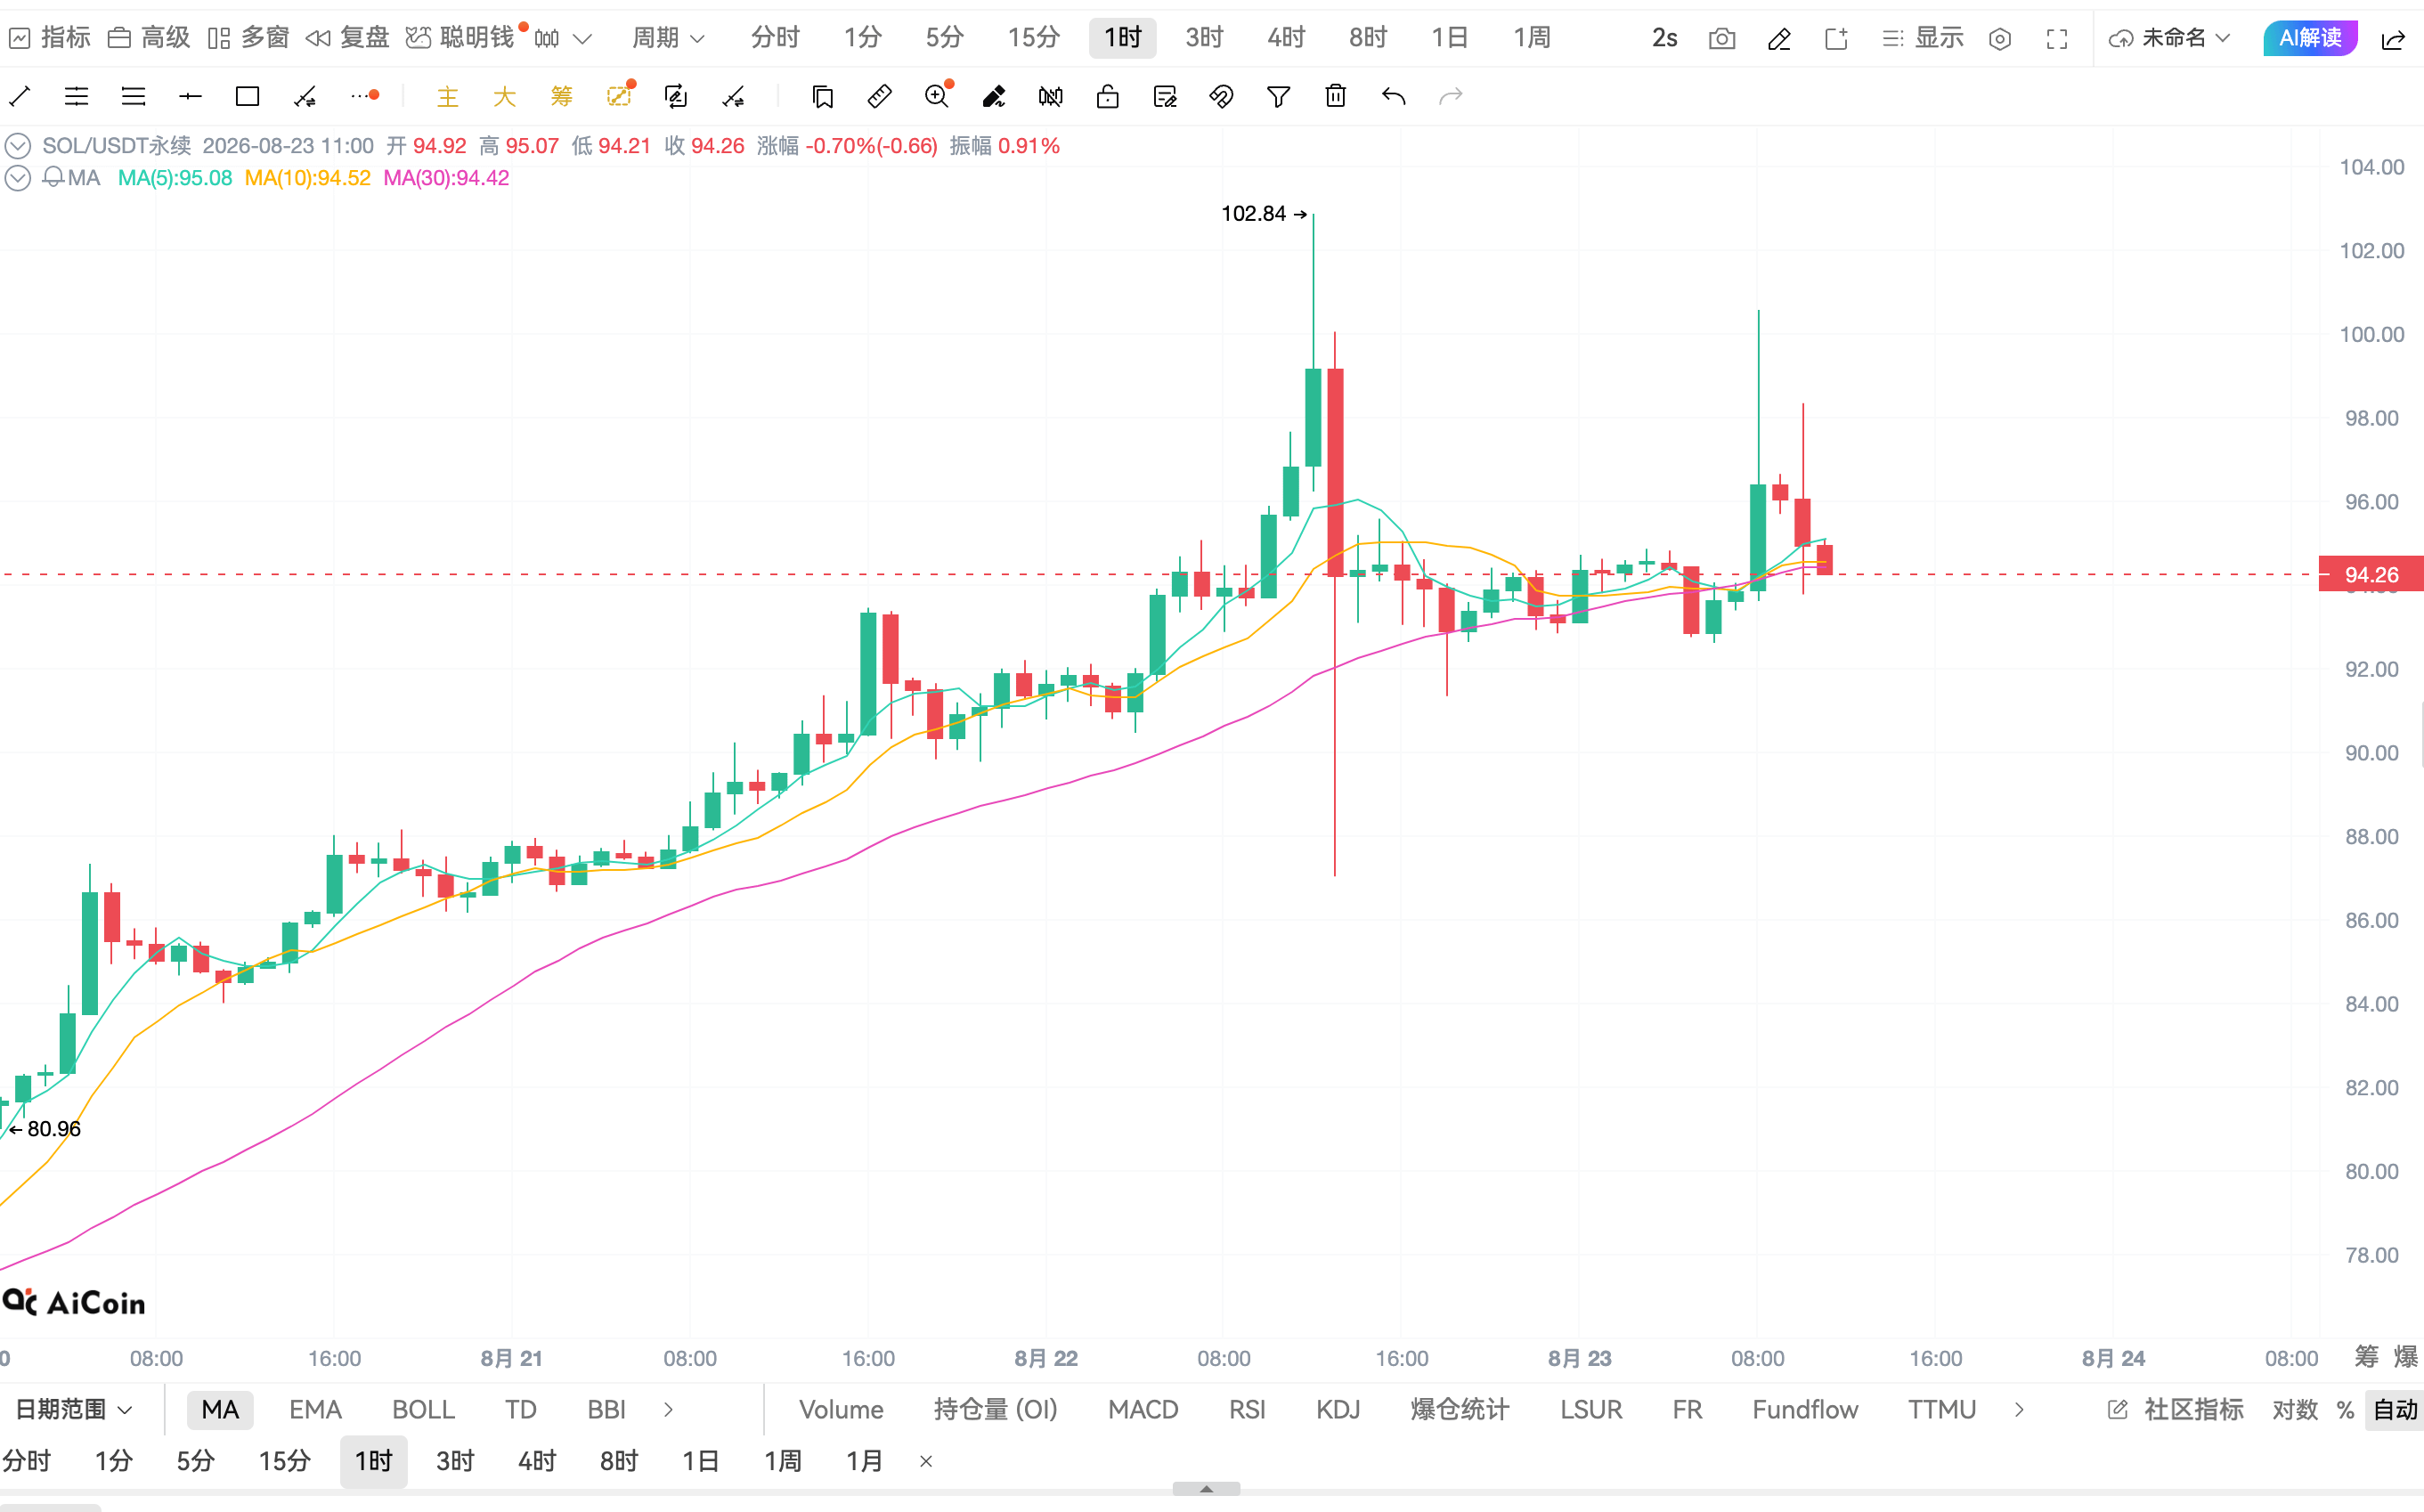Screen dimensions: 2424x1512
Task: Open the 社区指标 community indicators
Action: point(2176,1409)
